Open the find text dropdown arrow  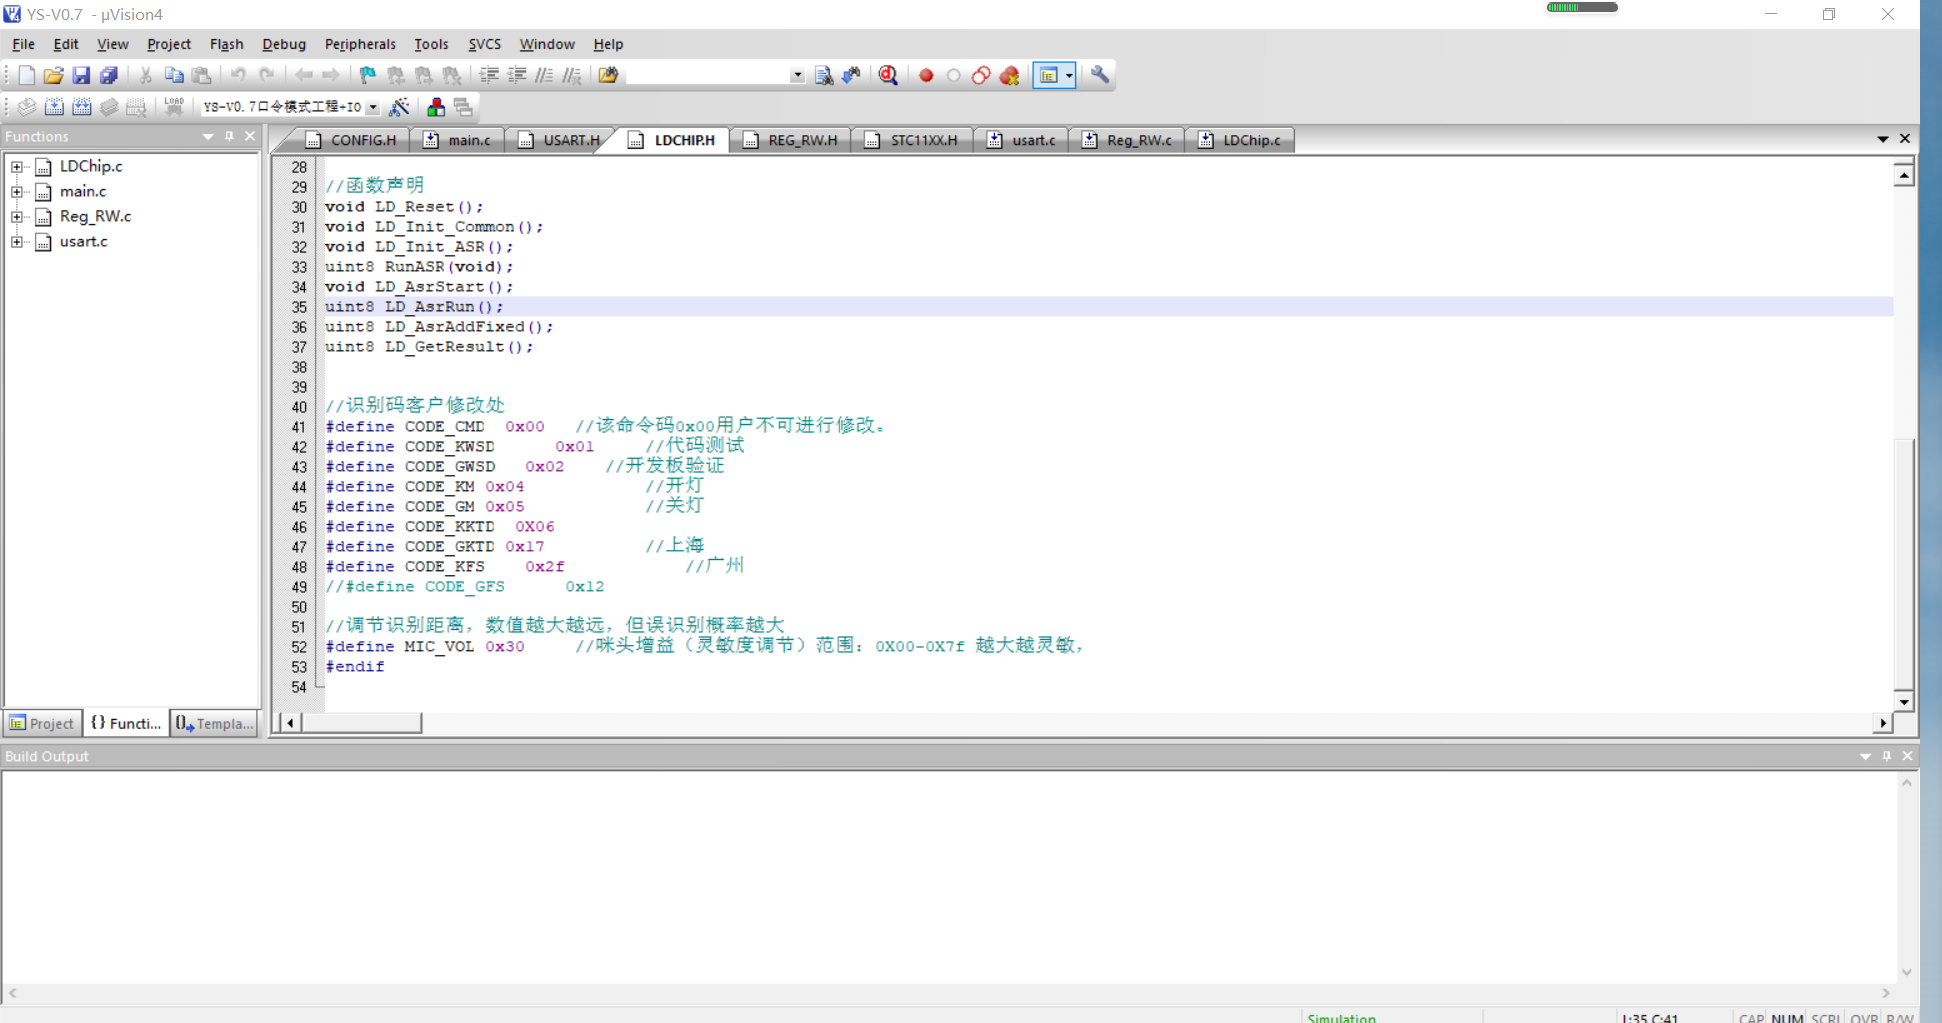point(797,75)
